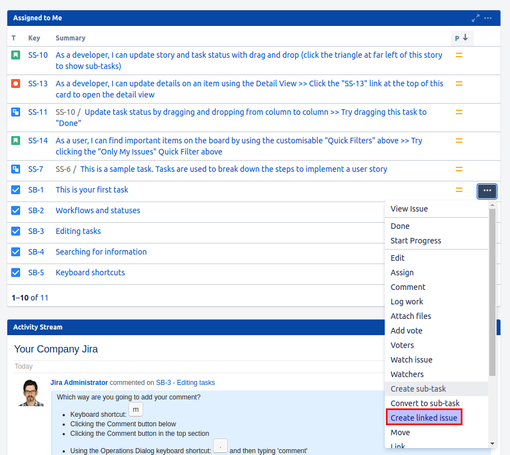Choose Done in the actions menu

pos(400,226)
